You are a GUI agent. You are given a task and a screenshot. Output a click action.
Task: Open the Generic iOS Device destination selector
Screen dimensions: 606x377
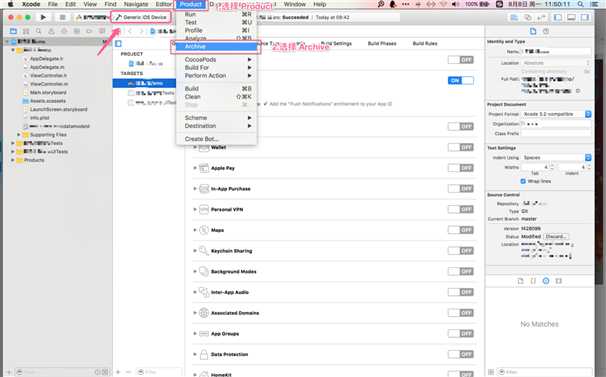141,17
